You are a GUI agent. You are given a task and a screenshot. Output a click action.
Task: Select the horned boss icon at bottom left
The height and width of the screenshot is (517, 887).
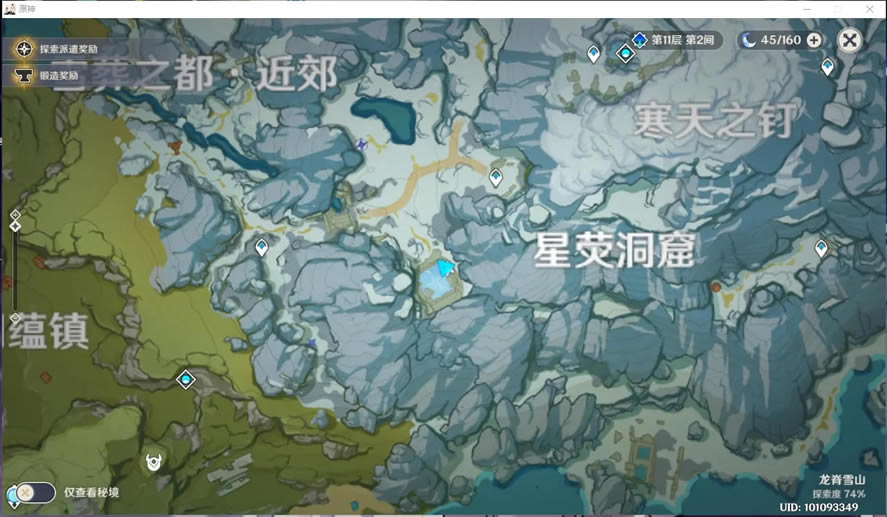[x=154, y=461]
